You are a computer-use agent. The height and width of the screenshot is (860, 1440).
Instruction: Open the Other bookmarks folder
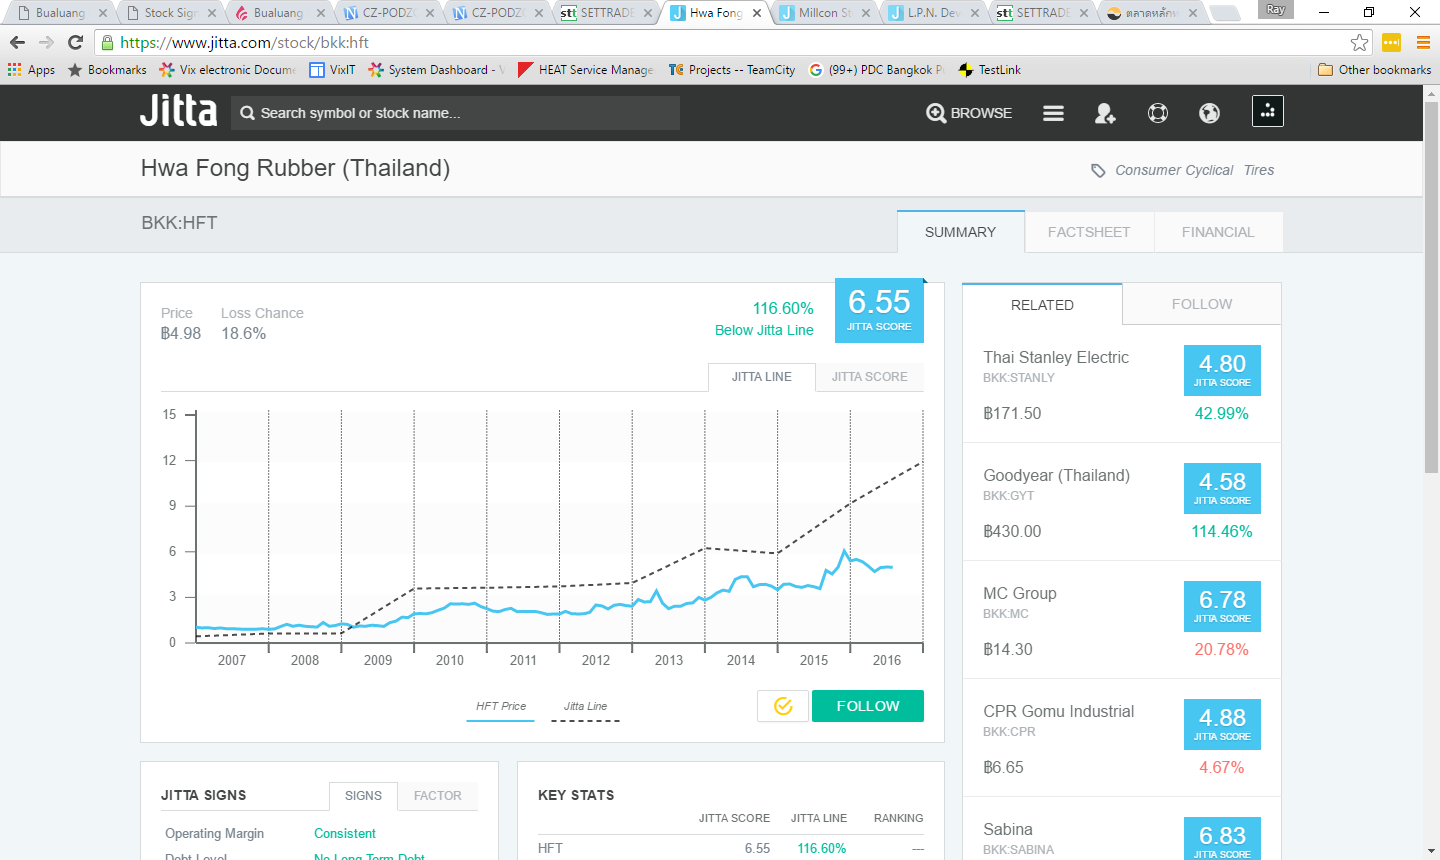(1374, 70)
